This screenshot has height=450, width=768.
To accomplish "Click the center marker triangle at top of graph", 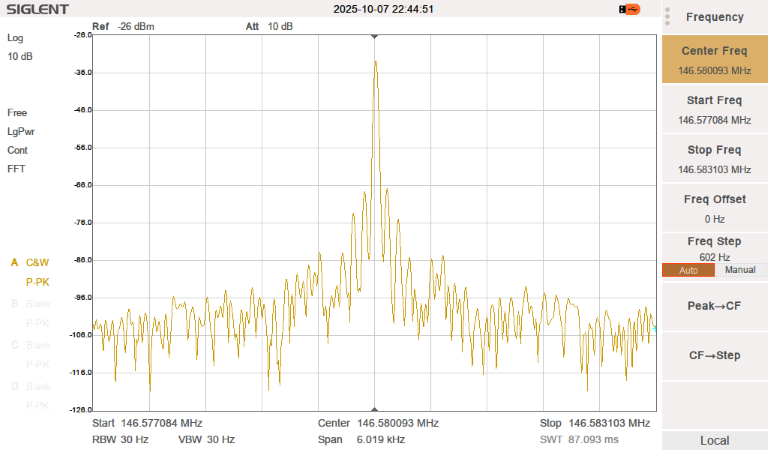I will click(x=374, y=37).
